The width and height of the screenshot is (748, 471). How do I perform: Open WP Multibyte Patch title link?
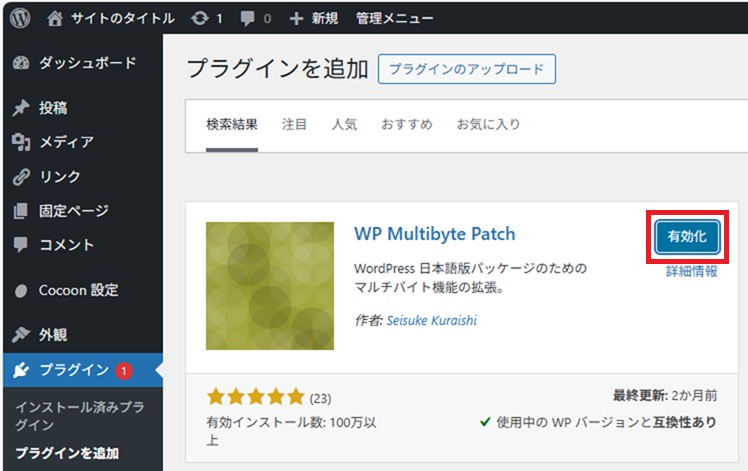click(435, 234)
